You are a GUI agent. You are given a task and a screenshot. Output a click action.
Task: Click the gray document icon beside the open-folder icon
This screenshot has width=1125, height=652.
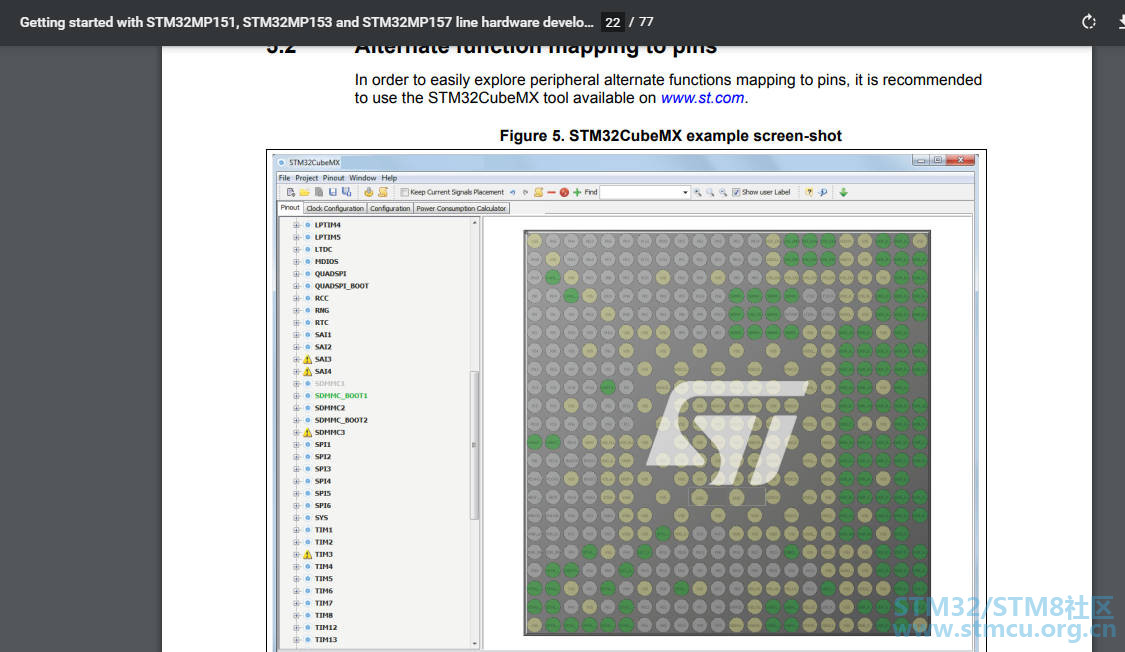click(x=319, y=192)
